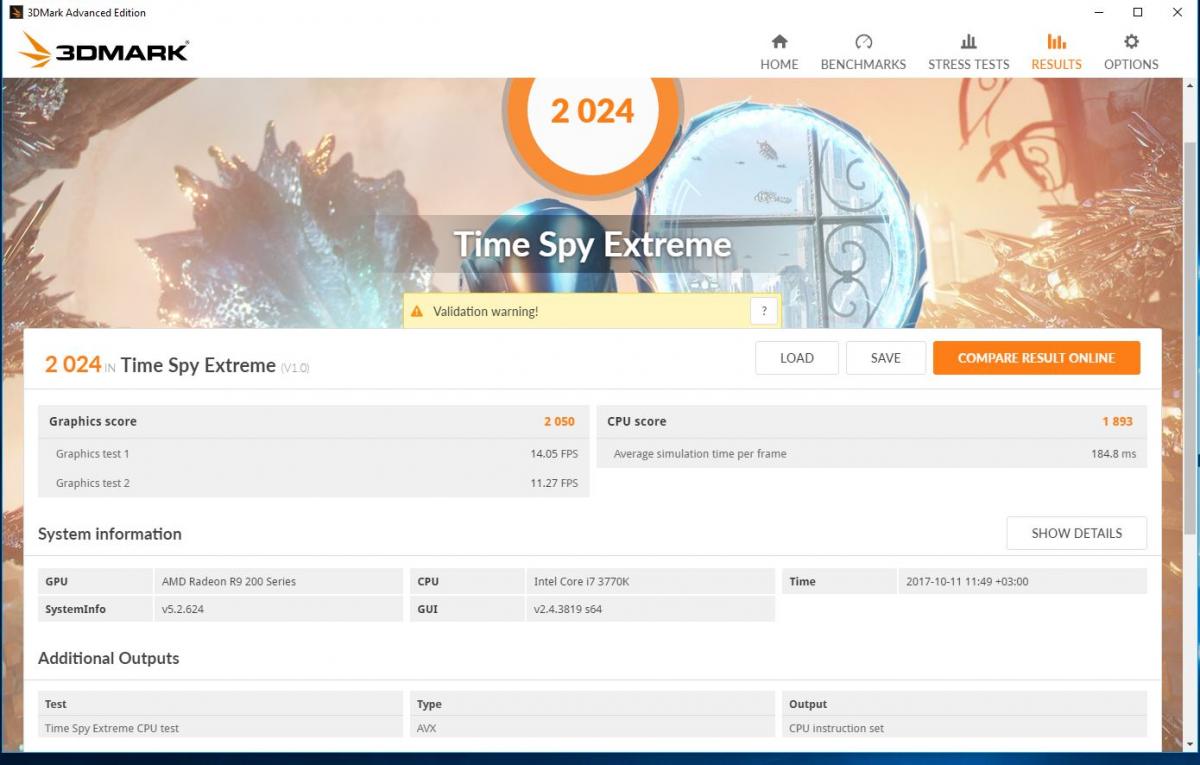Click COMPARE RESULT ONLINE button
Viewport: 1200px width, 765px height.
(1036, 358)
